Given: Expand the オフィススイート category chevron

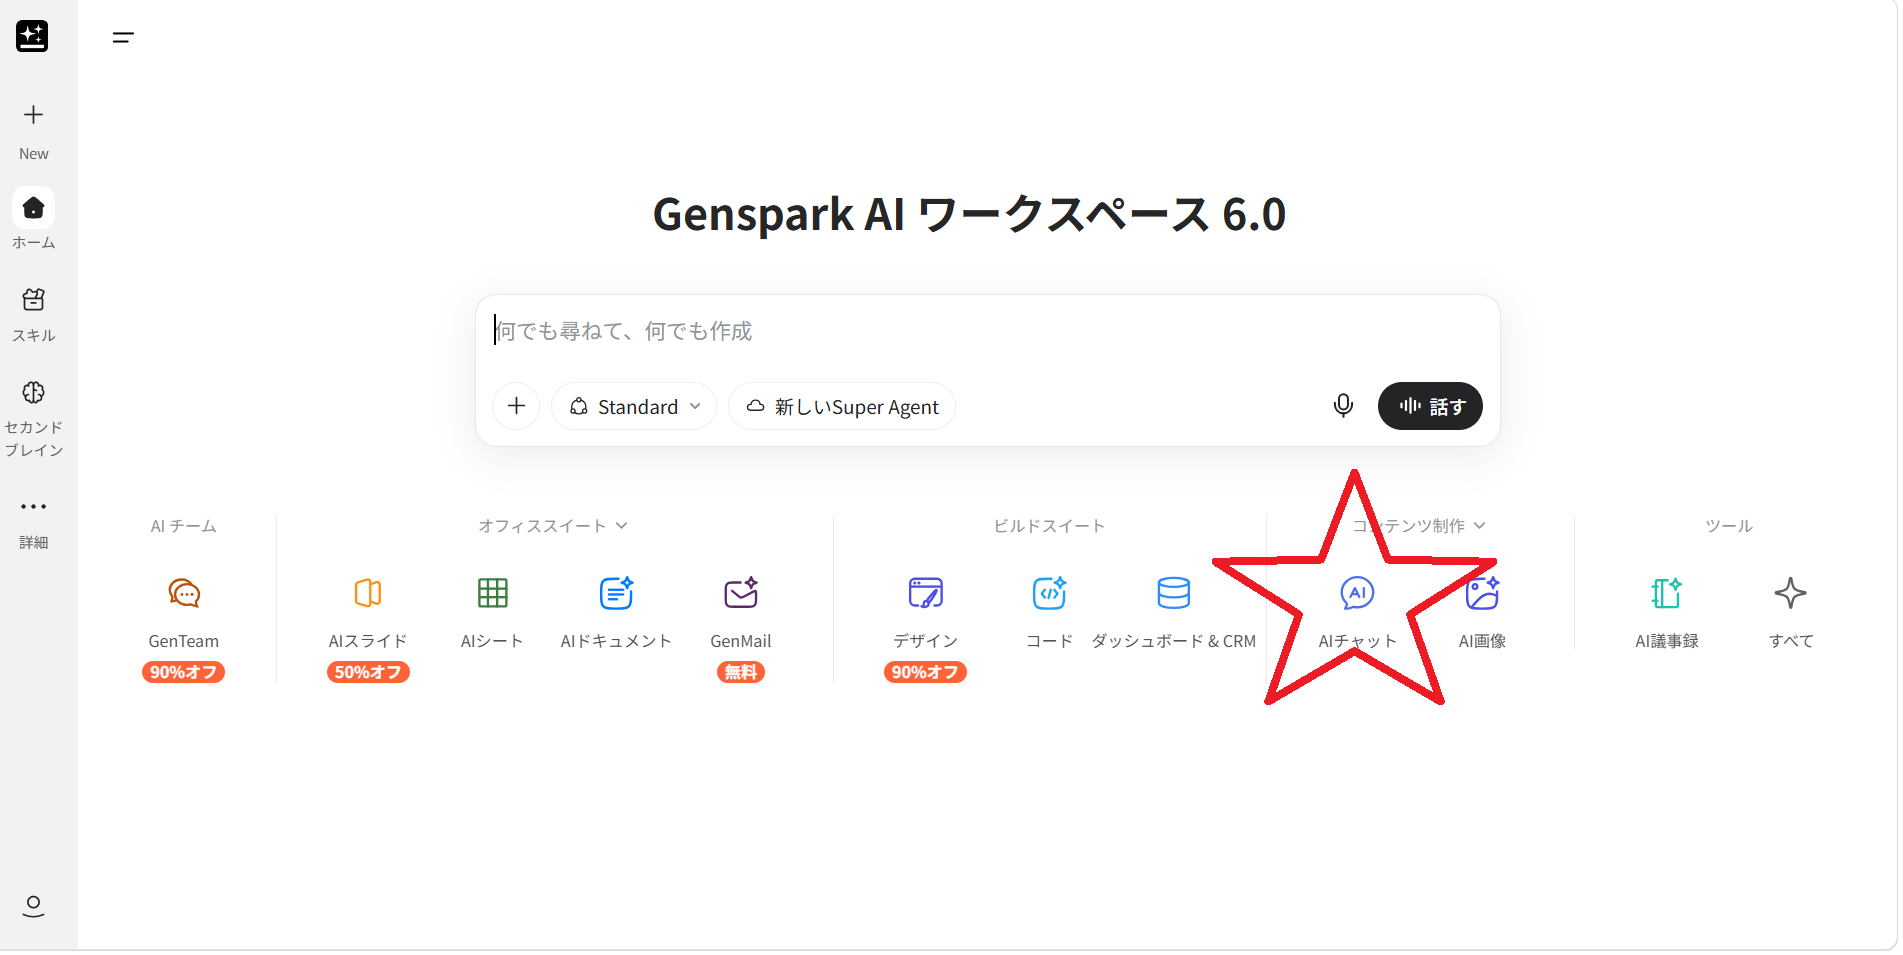Looking at the screenshot, I should click(x=621, y=526).
